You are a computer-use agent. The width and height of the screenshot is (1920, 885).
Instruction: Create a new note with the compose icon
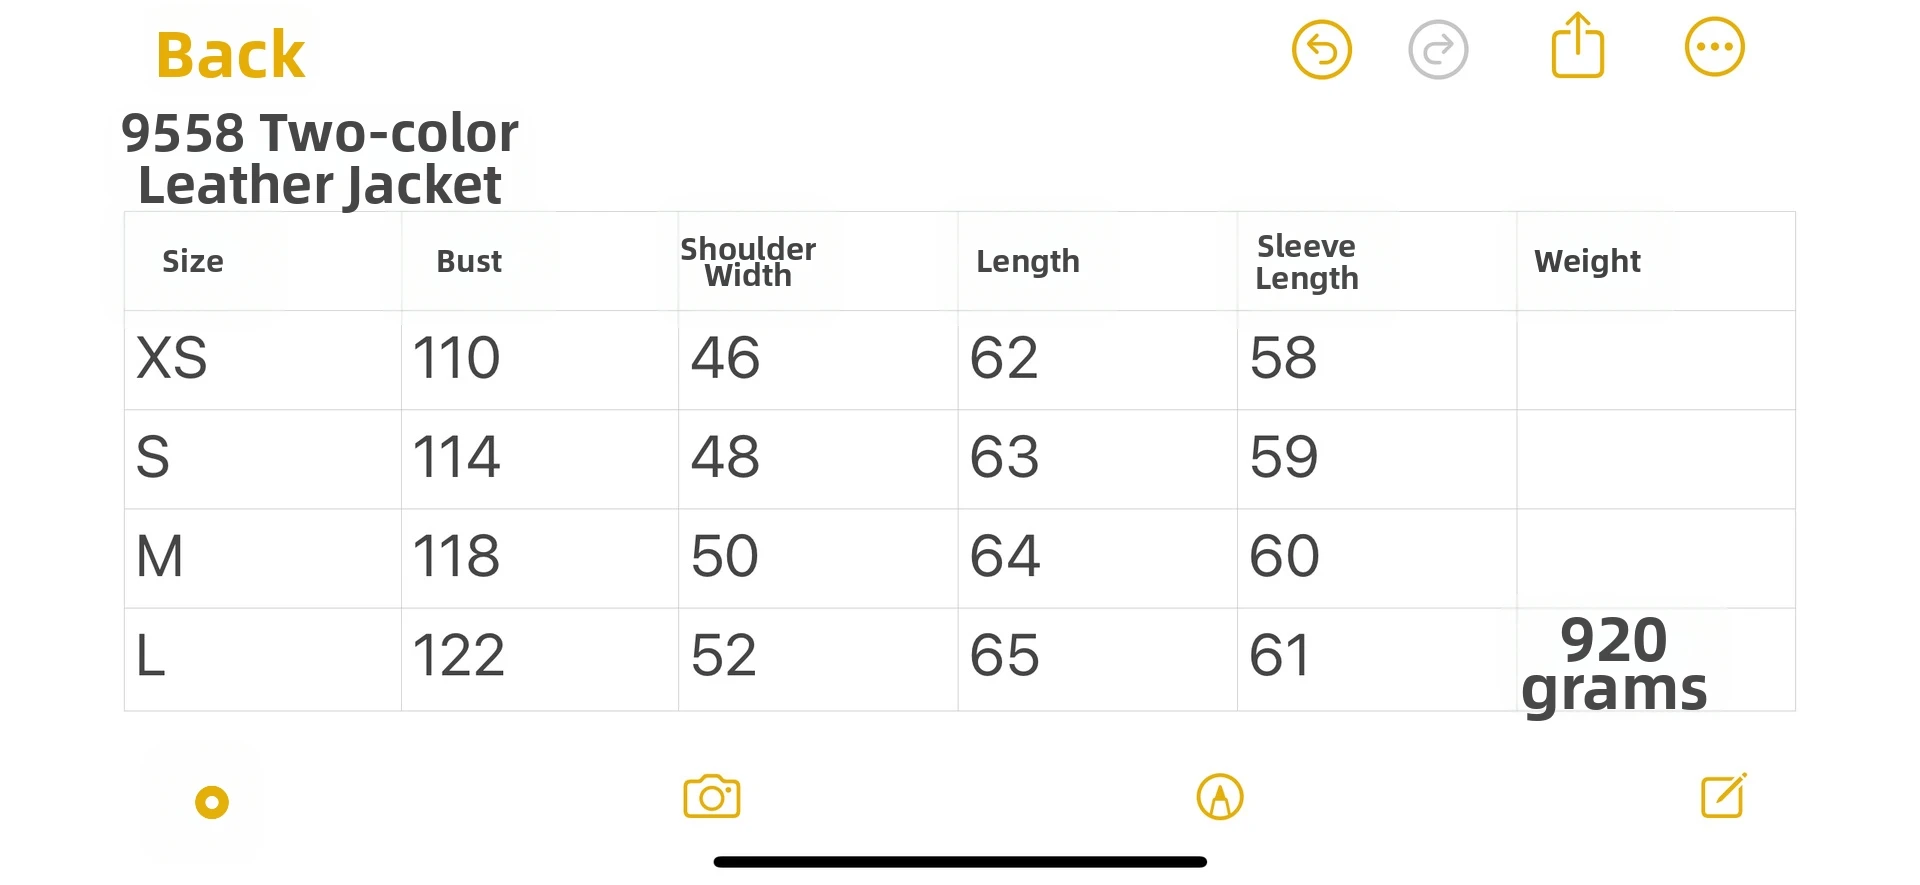click(1723, 796)
